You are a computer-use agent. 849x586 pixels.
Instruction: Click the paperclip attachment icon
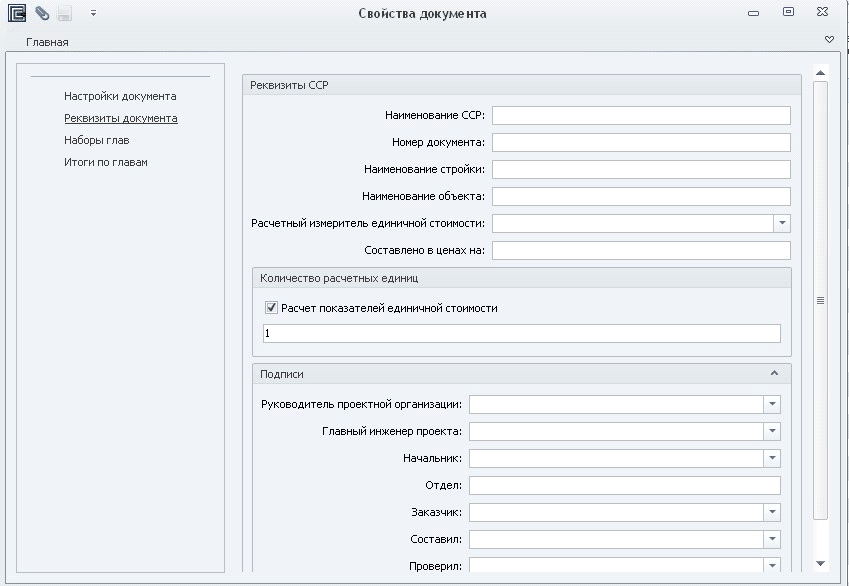41,13
